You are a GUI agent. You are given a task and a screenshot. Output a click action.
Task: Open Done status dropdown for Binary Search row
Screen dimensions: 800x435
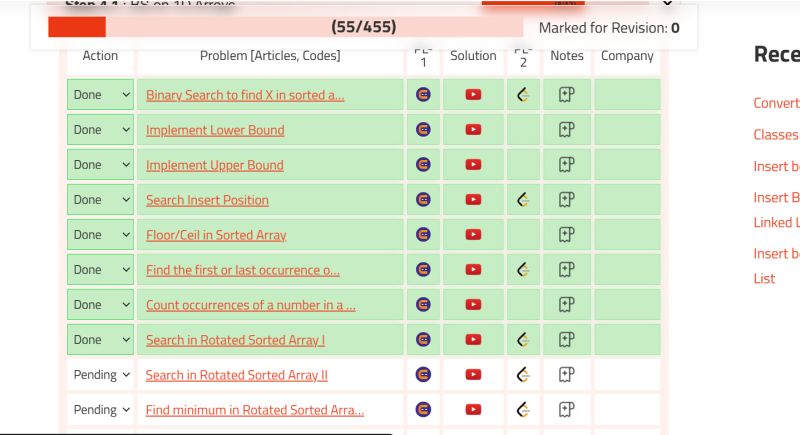coord(101,94)
